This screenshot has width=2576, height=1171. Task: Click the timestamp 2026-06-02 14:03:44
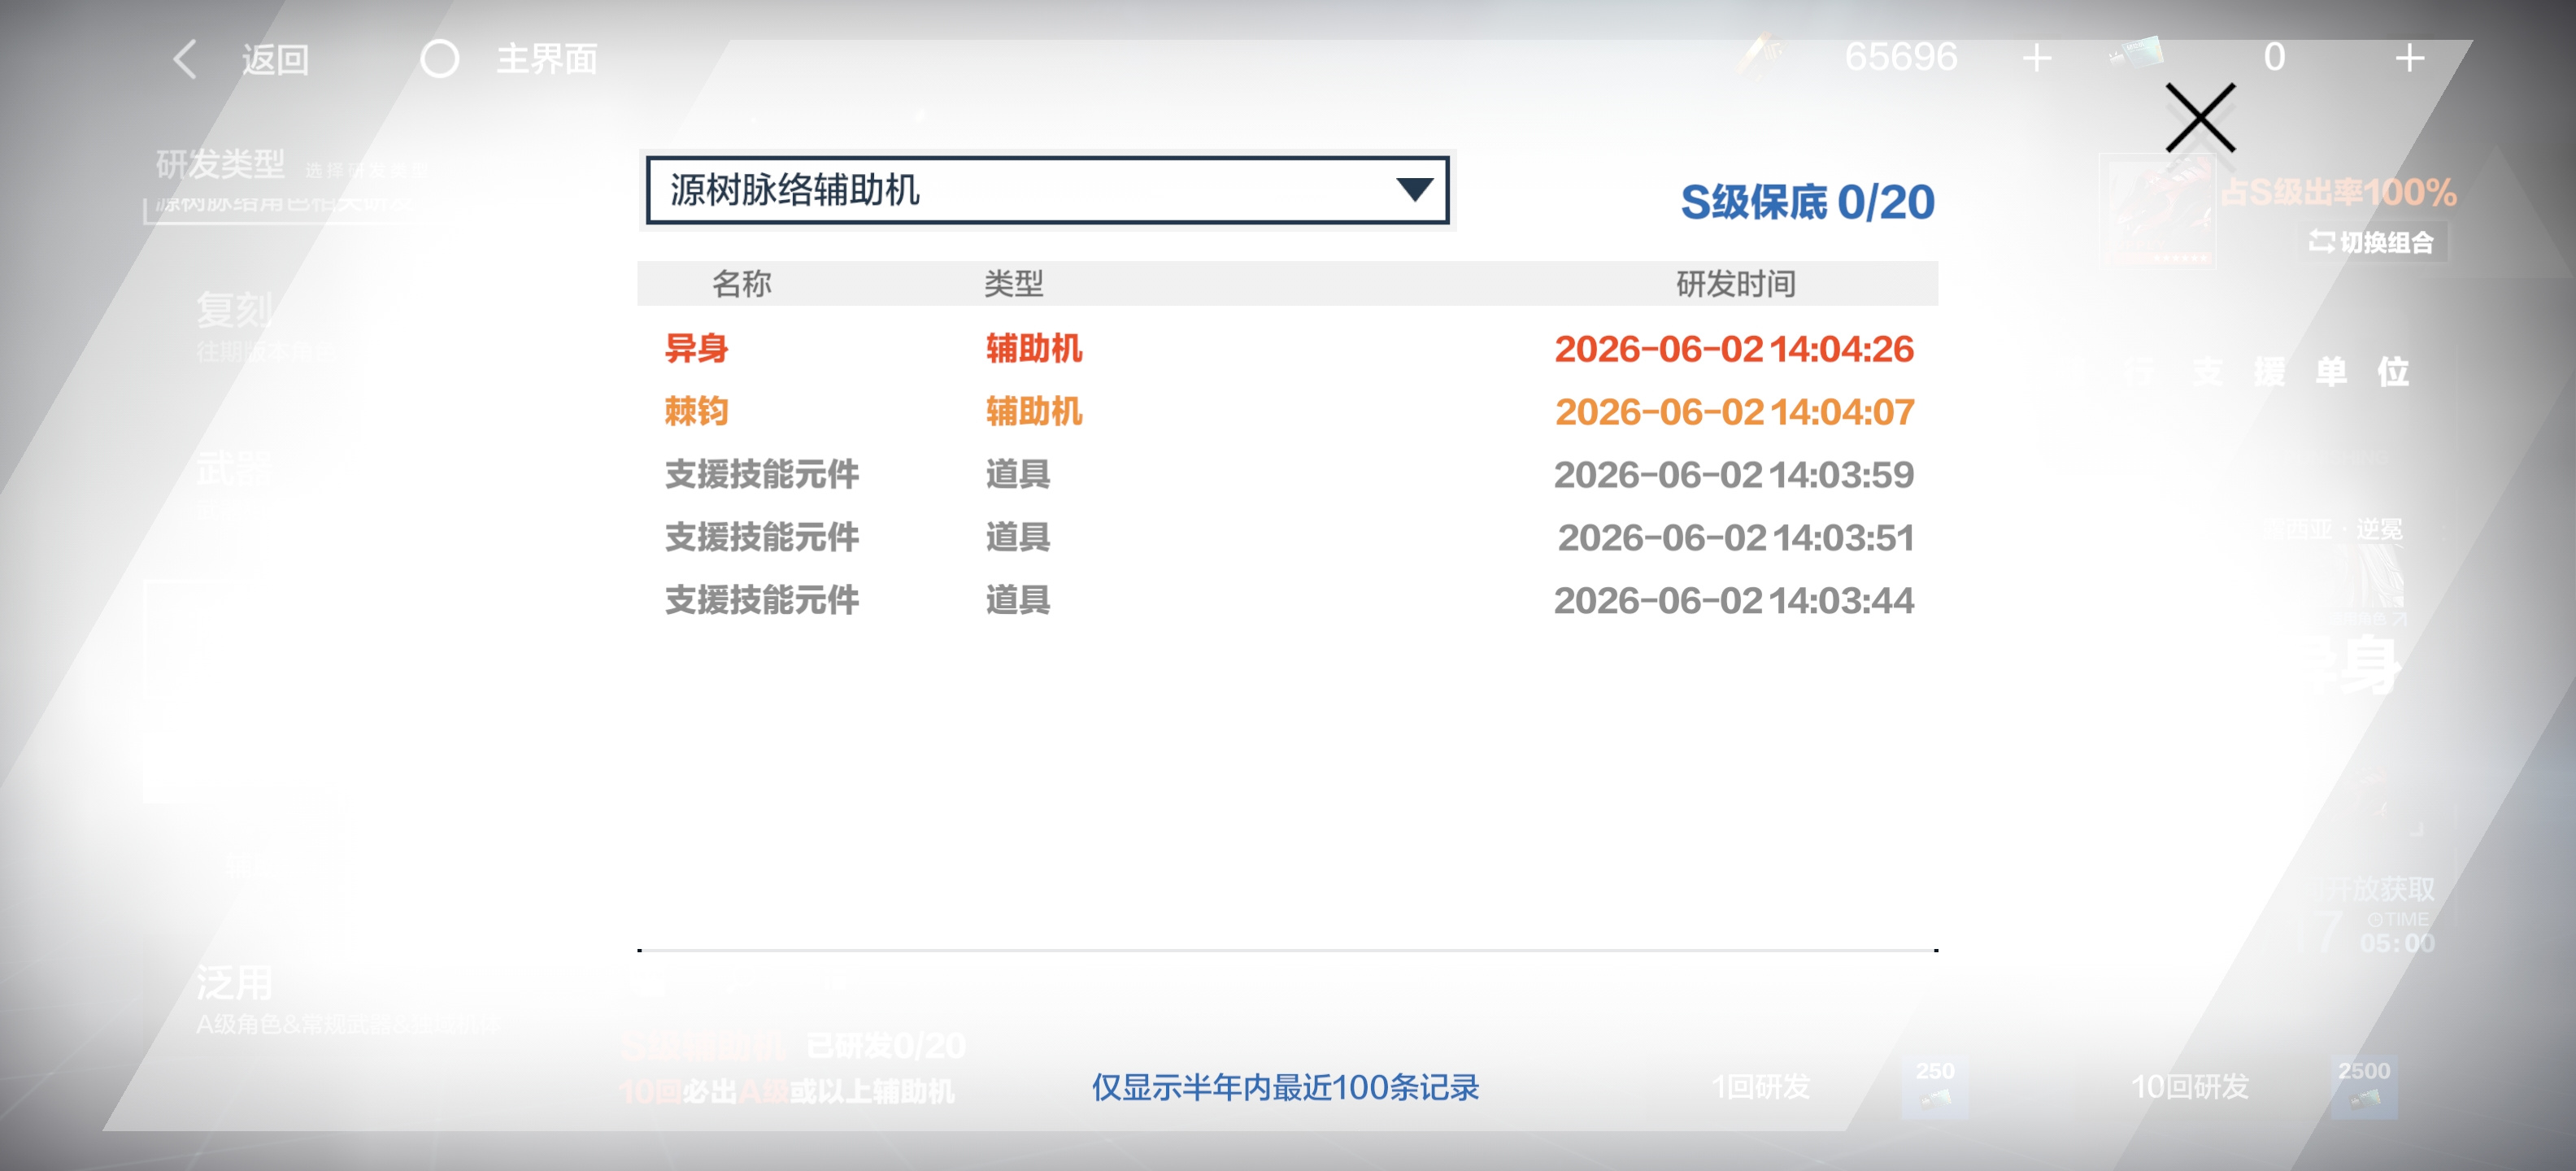coord(1734,600)
